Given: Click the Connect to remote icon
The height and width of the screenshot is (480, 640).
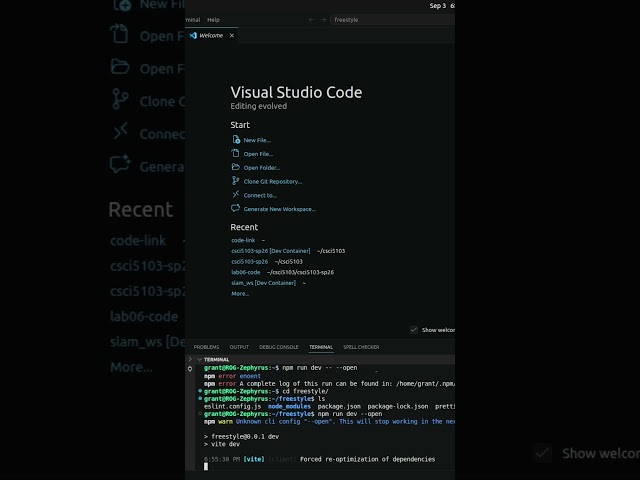Looking at the screenshot, I should [x=236, y=194].
